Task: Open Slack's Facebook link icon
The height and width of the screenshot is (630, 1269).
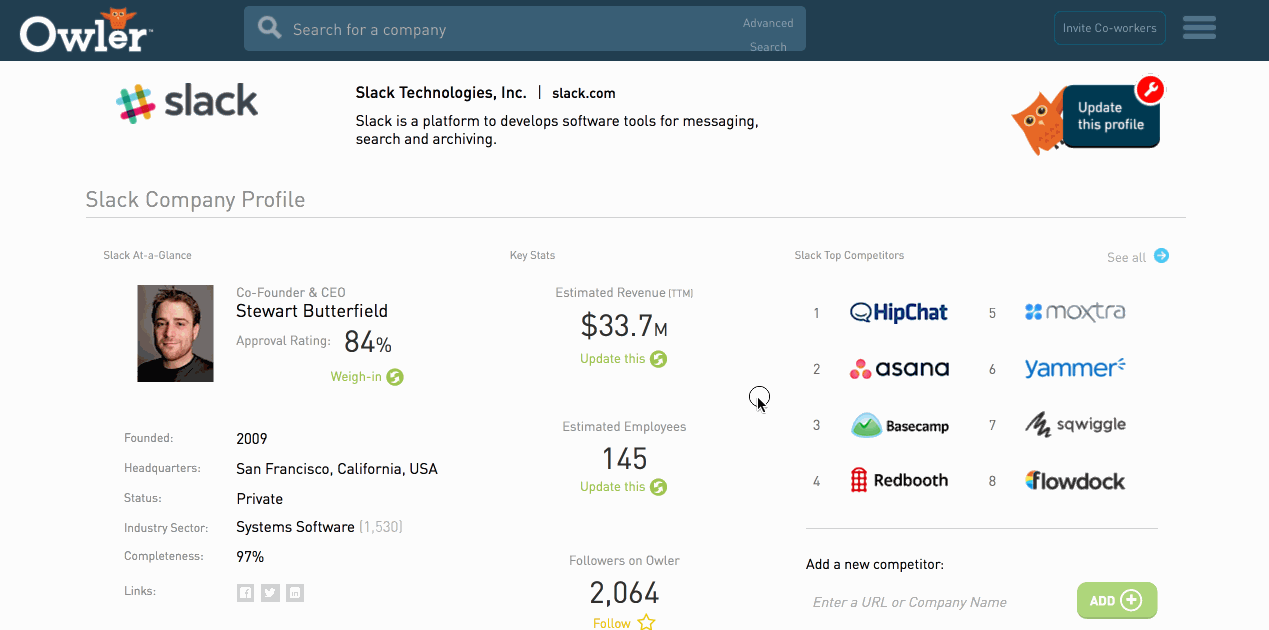Action: pos(245,593)
